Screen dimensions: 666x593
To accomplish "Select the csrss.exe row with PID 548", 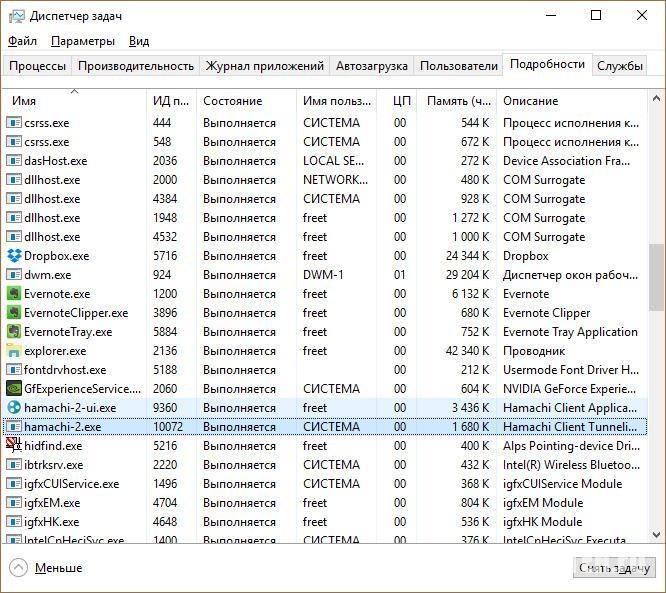I will point(325,142).
